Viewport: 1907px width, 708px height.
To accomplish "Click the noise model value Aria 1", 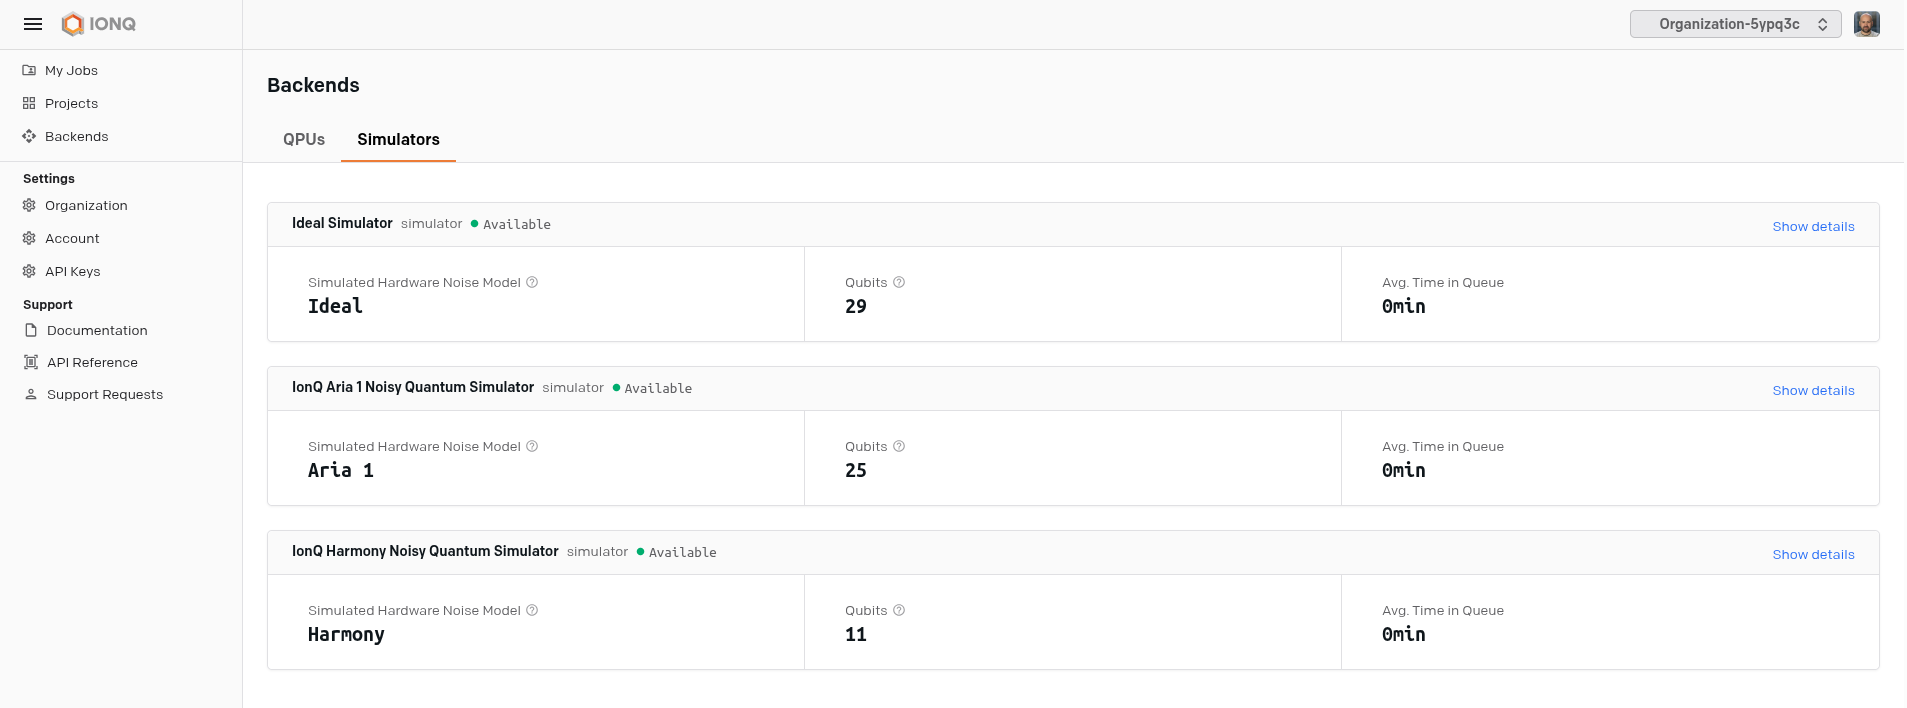I will (341, 470).
